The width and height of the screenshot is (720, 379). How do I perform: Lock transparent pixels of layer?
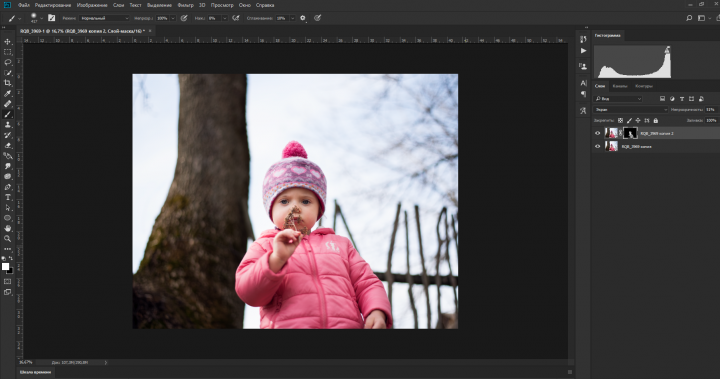[x=620, y=120]
